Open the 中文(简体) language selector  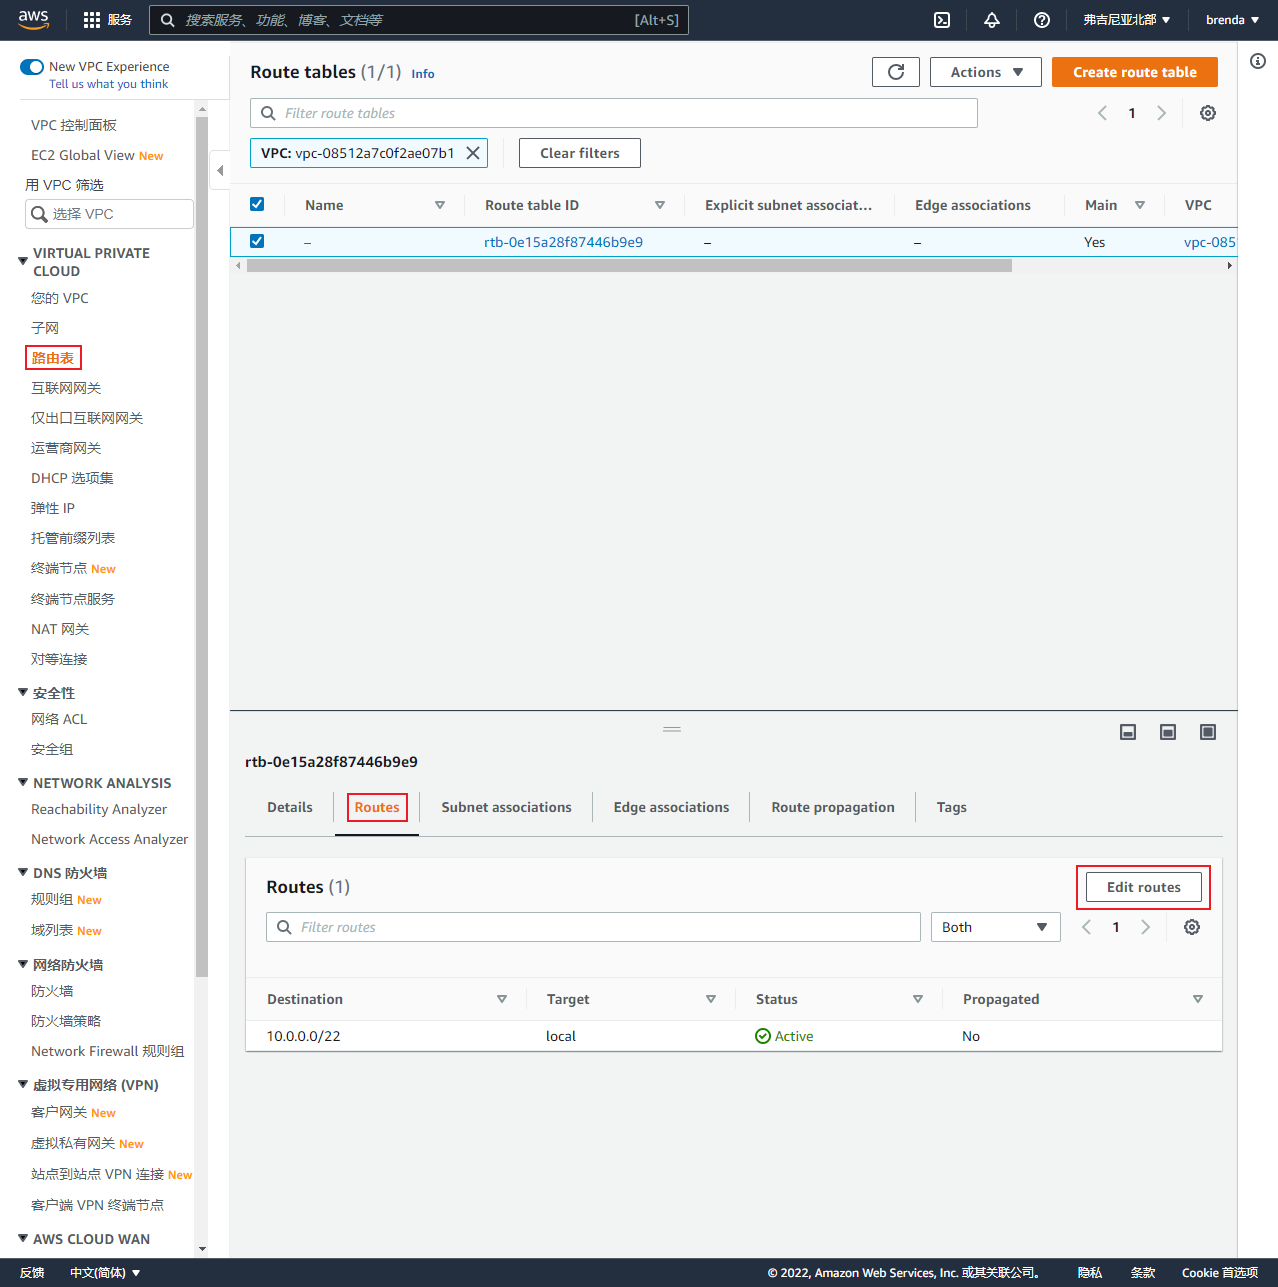tap(105, 1273)
